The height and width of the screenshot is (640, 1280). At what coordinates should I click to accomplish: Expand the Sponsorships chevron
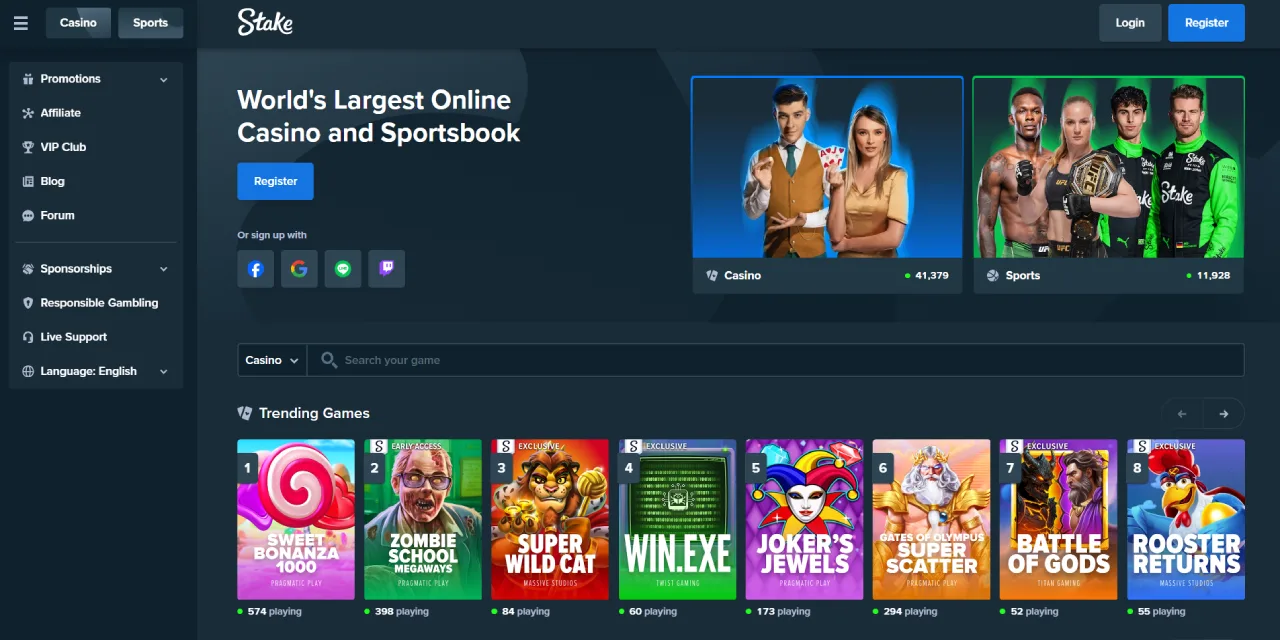pyautogui.click(x=164, y=269)
